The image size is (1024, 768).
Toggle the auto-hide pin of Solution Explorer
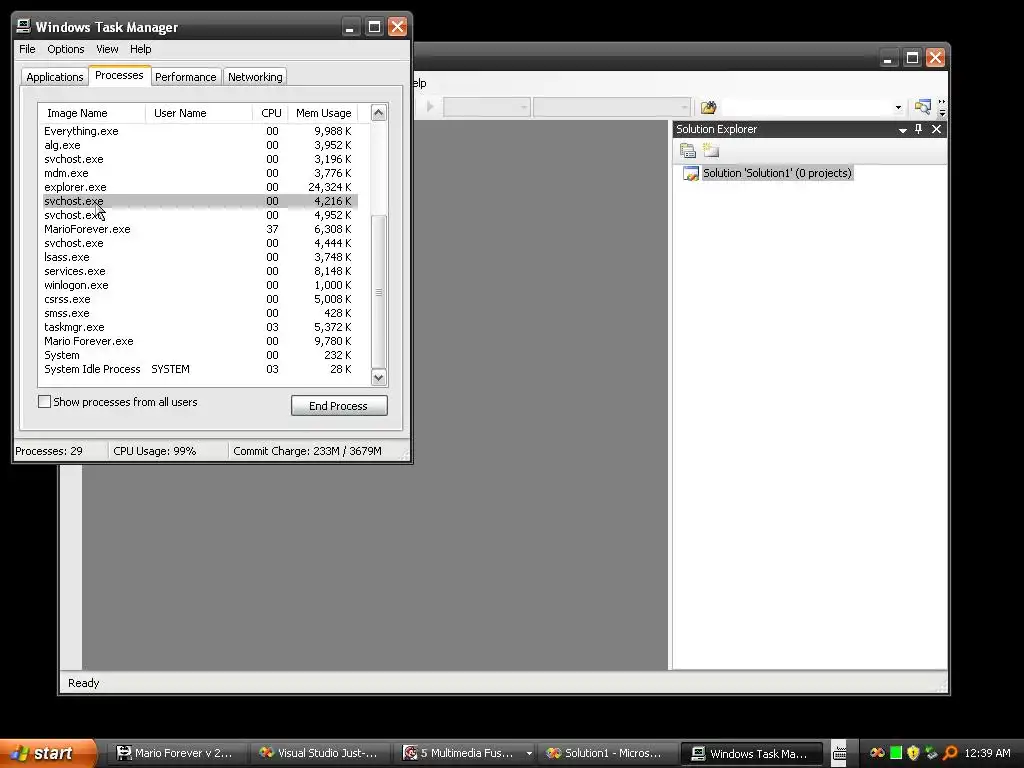[918, 129]
